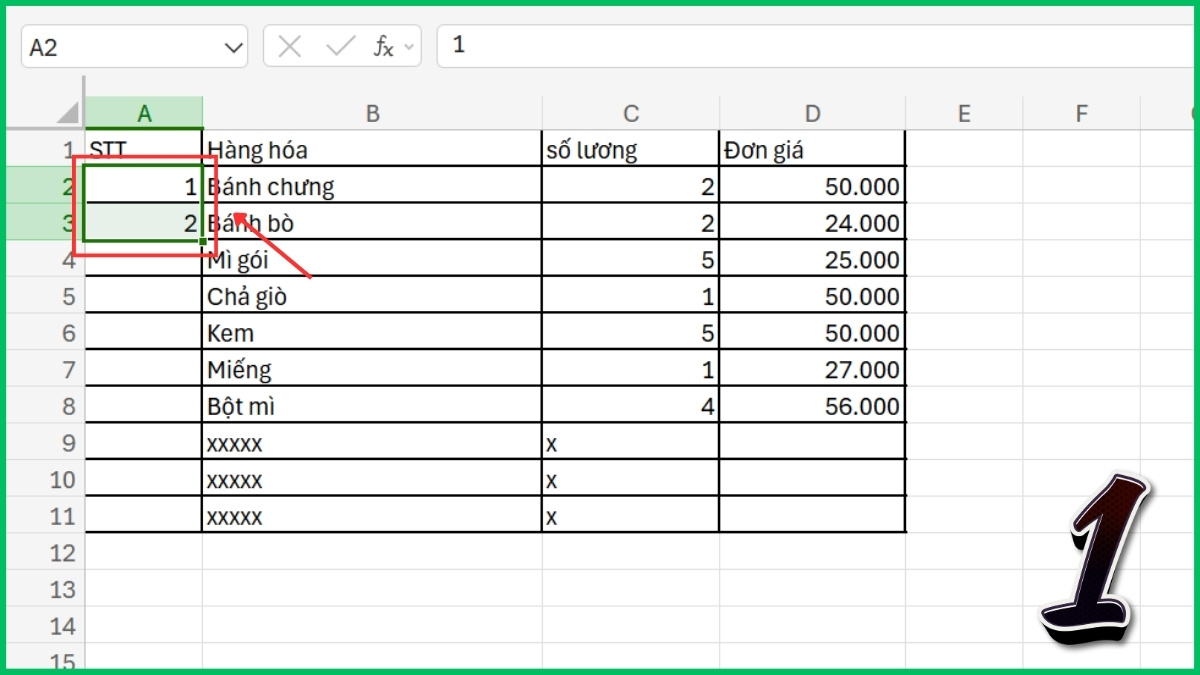Select the Bột mì cell
The image size is (1200, 675).
point(373,406)
